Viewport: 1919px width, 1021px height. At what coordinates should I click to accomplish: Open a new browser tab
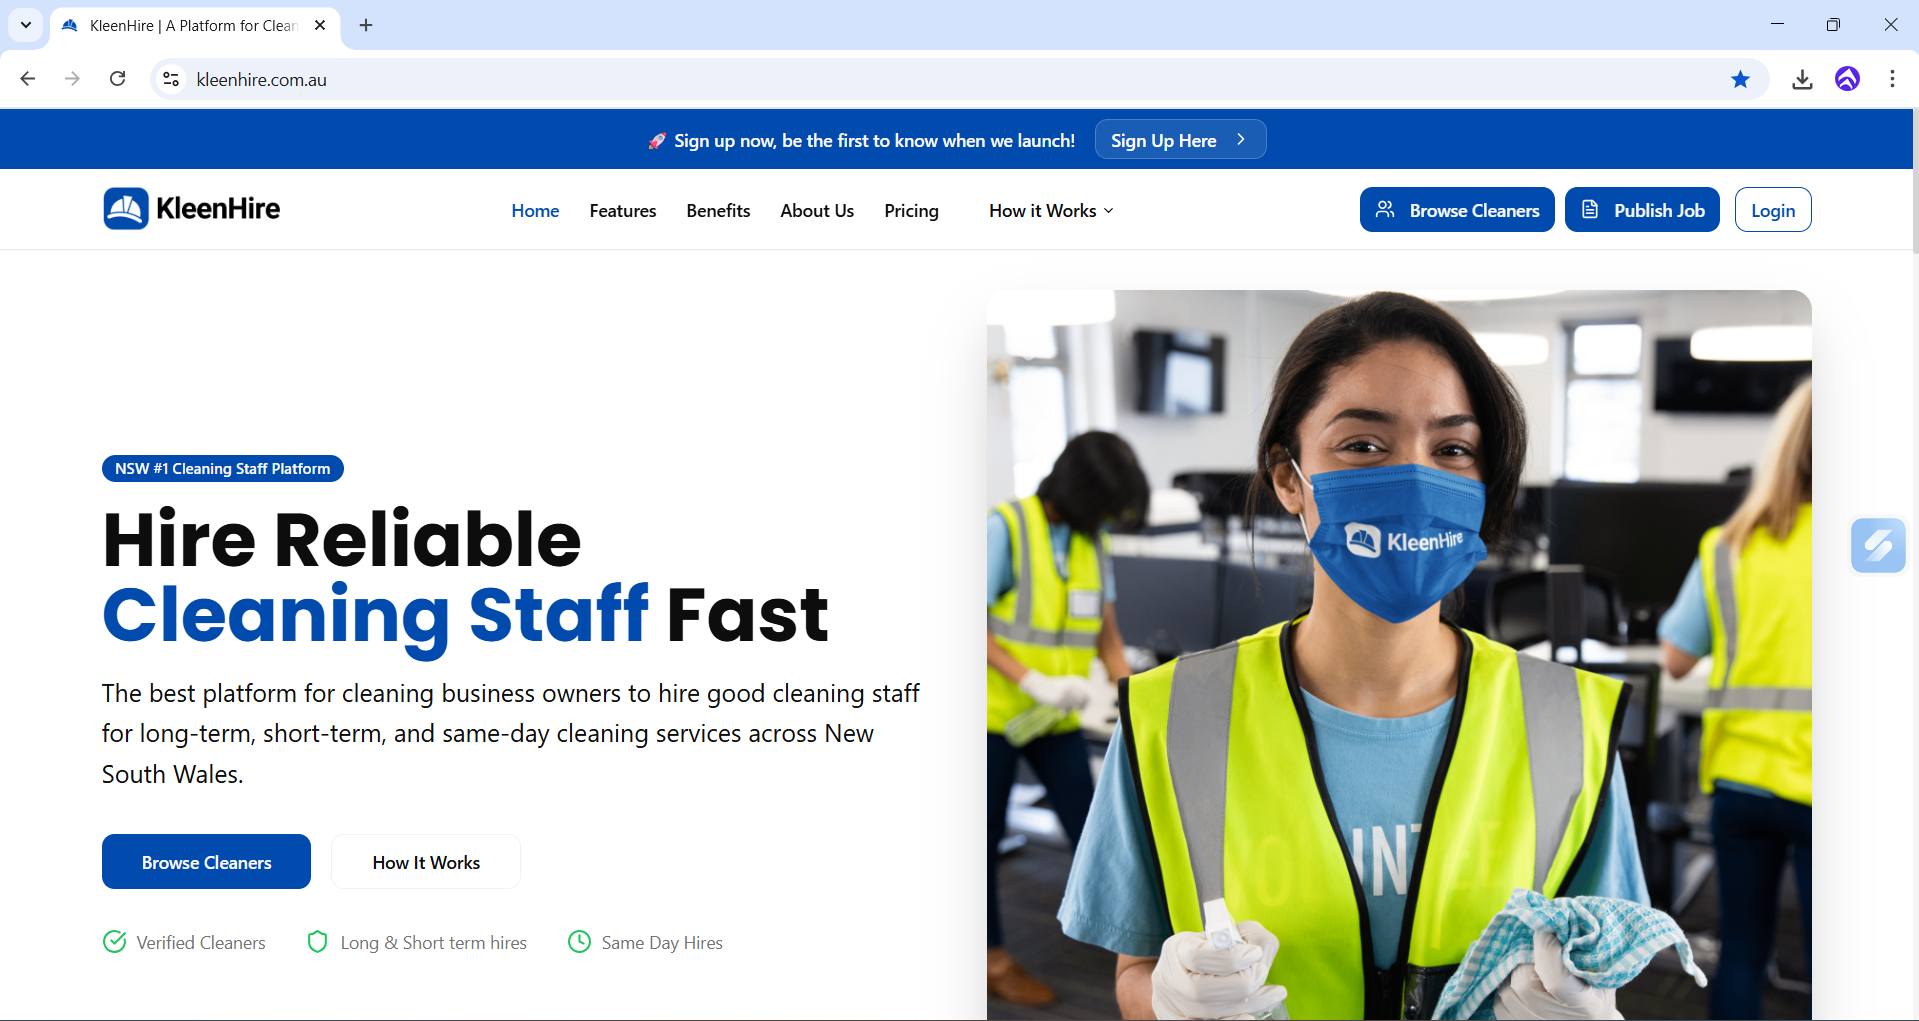pos(366,25)
